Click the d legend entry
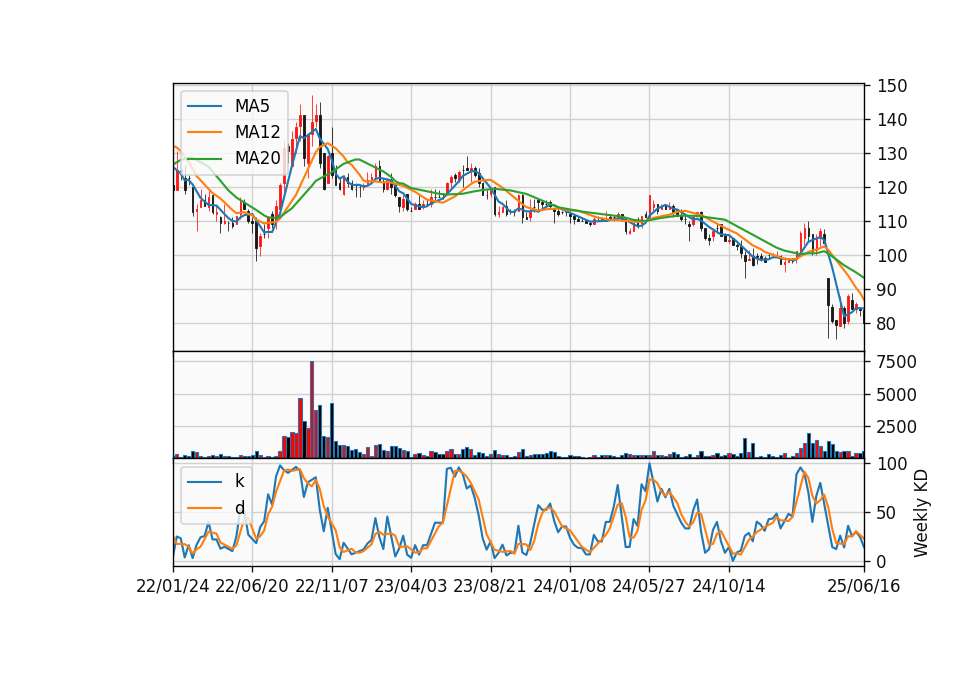Screen dimensions: 960x690 (240, 508)
